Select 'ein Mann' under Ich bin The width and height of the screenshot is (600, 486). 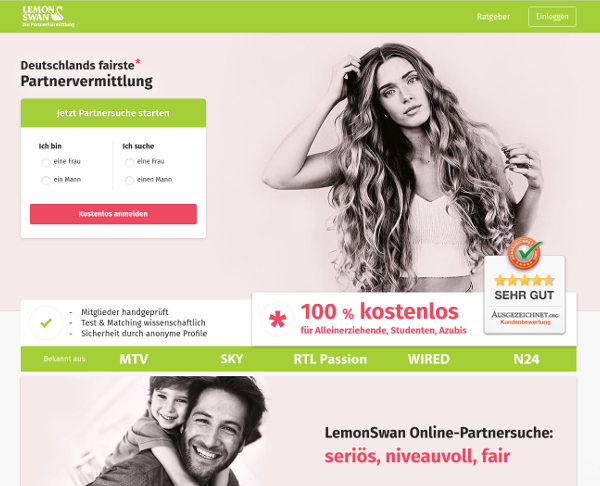46,180
